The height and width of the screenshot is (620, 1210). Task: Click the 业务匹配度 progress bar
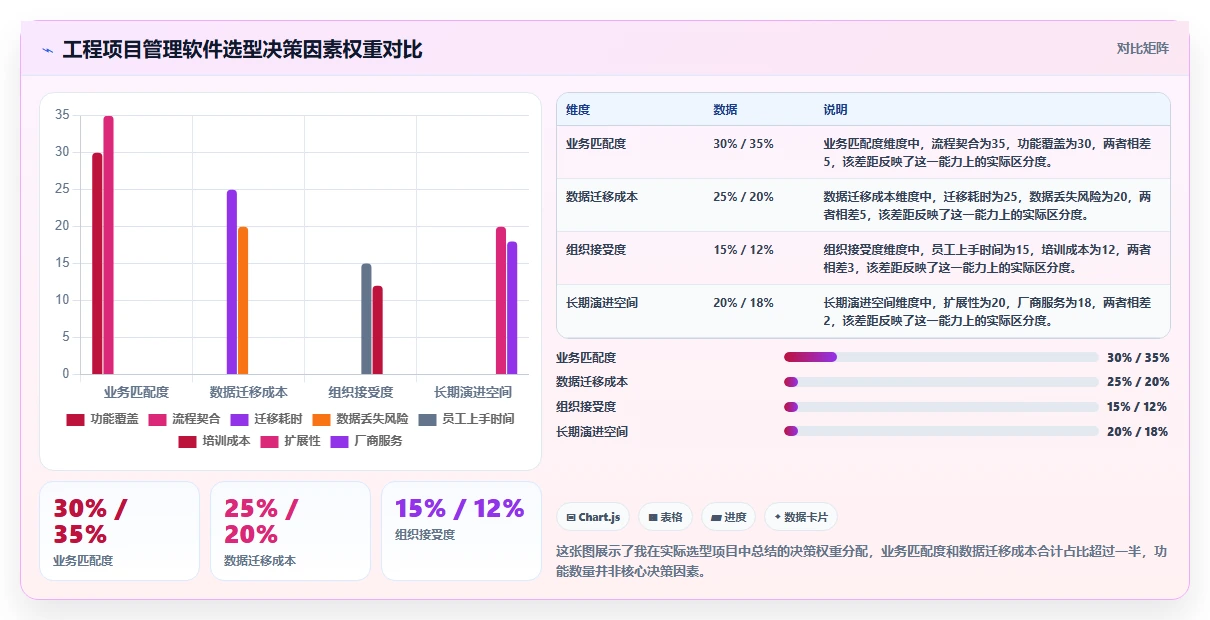tap(941, 357)
